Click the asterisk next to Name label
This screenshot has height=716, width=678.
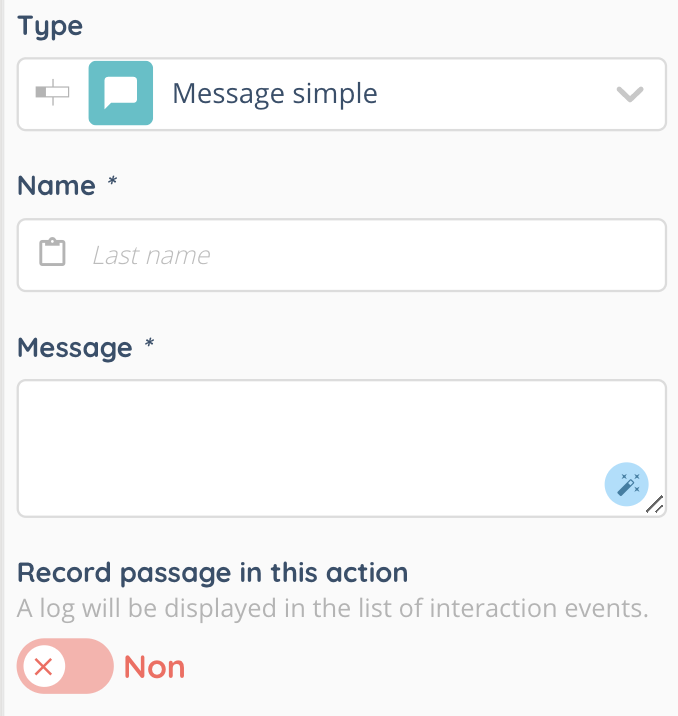pyautogui.click(x=113, y=185)
